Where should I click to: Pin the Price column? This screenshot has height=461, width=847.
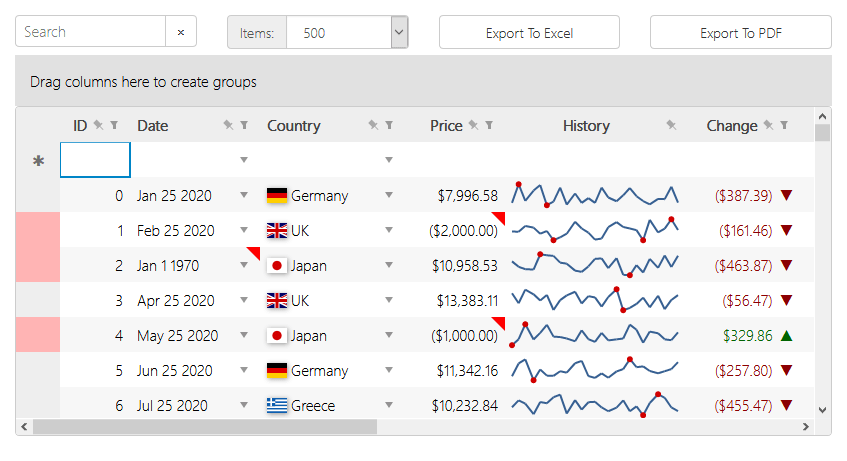(x=473, y=125)
